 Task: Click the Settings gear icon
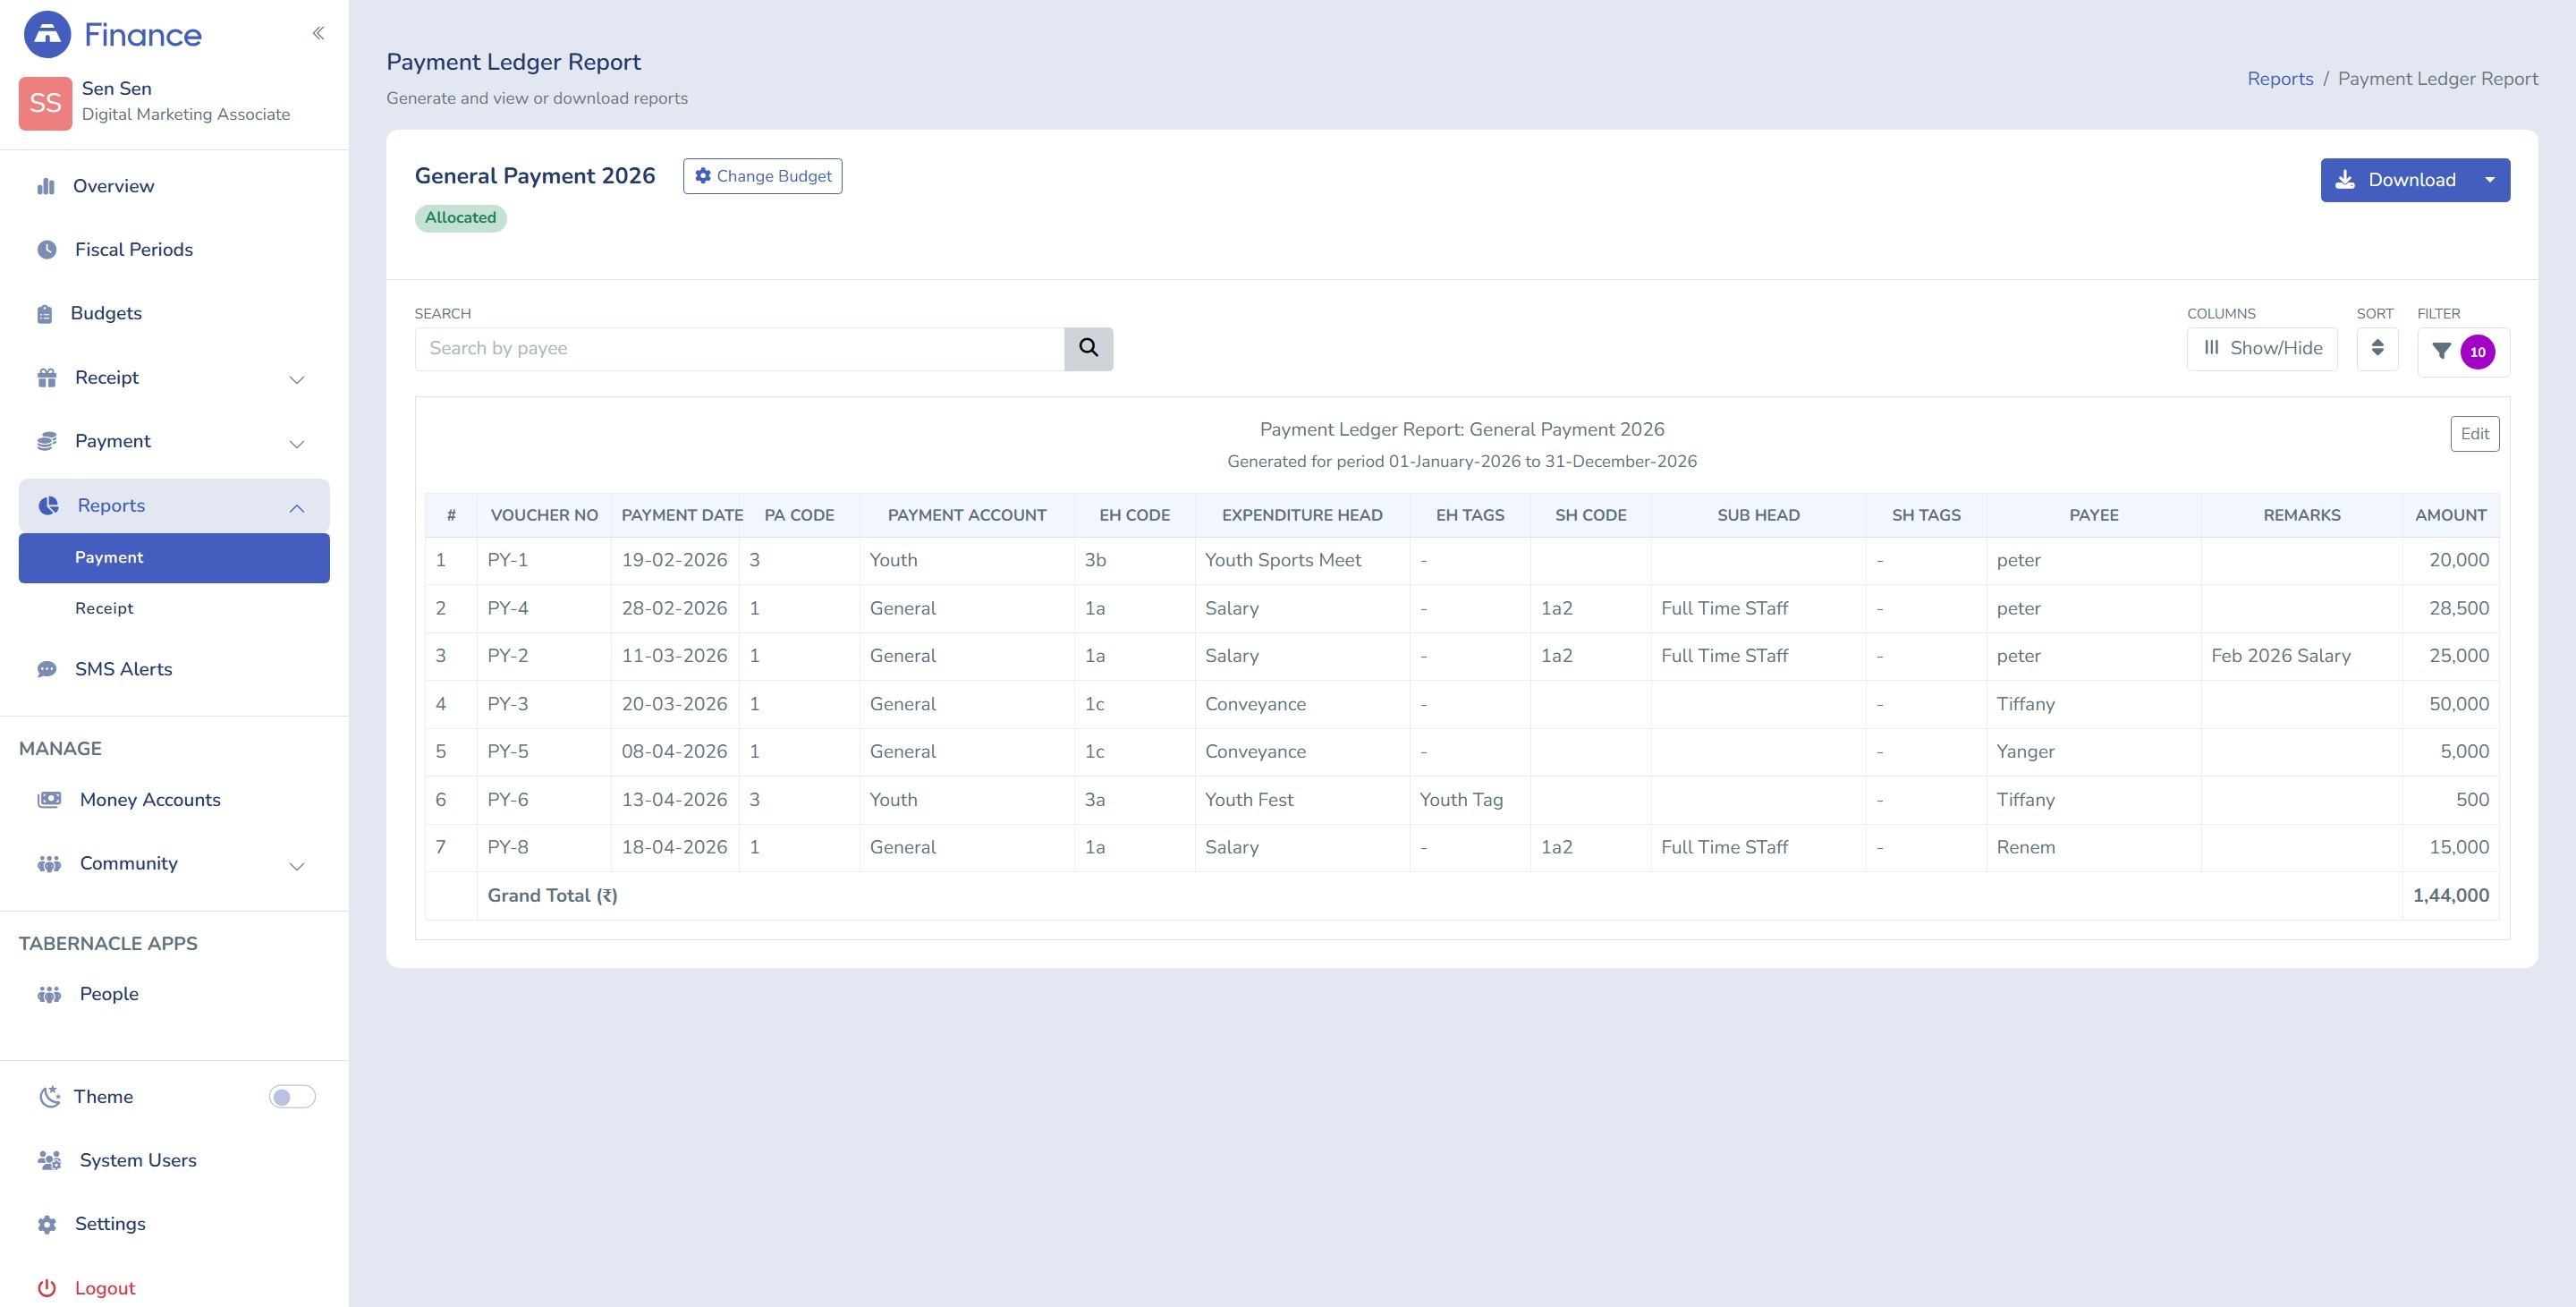click(47, 1225)
